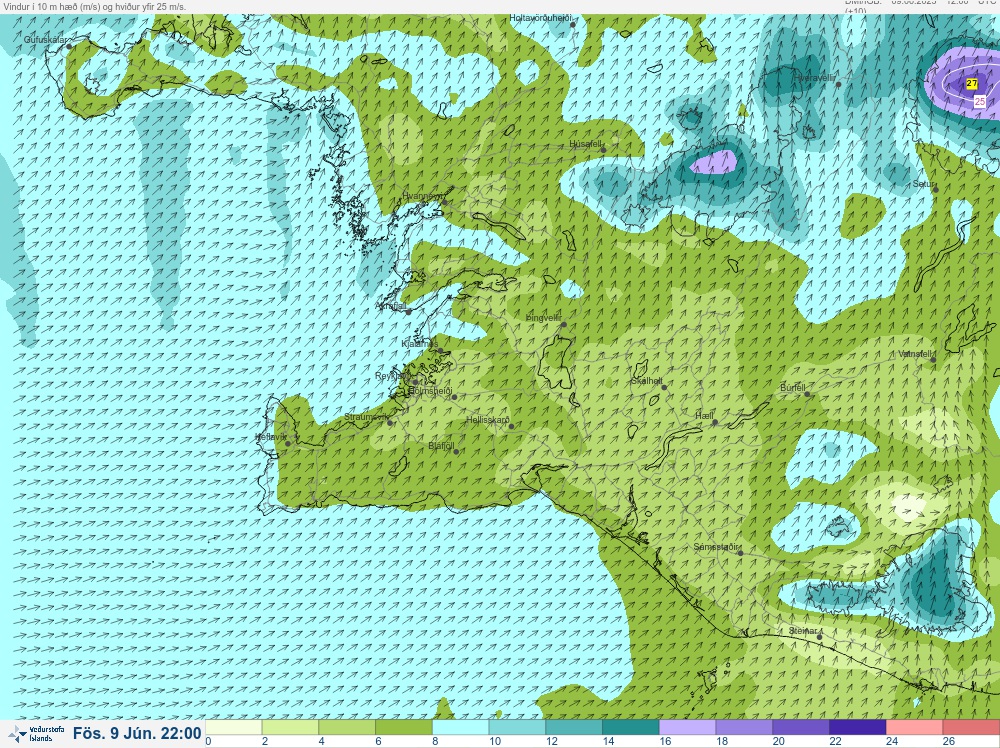Click the Veðurstofa Íslands logo
The width and height of the screenshot is (1000, 748).
pos(36,734)
